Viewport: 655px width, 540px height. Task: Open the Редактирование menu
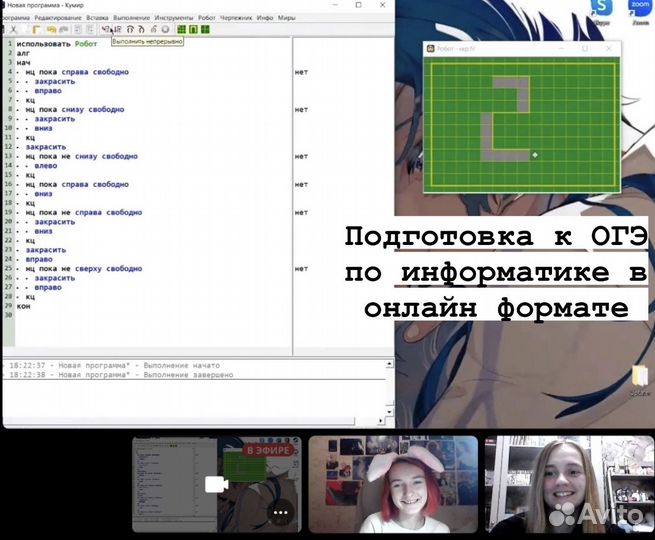coord(58,18)
